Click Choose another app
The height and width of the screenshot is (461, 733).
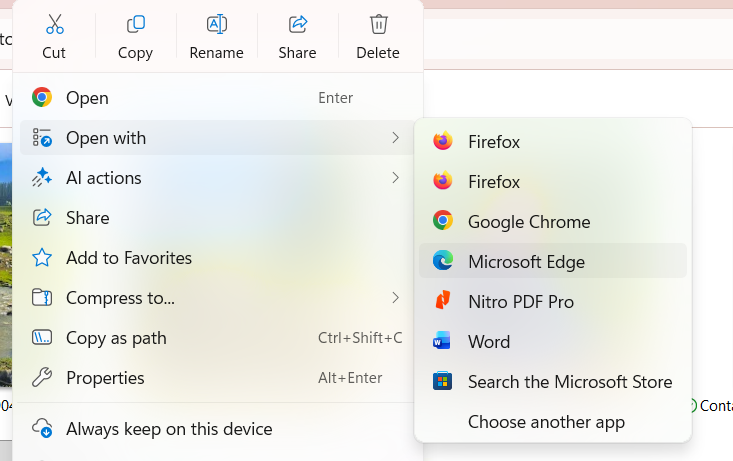546,422
